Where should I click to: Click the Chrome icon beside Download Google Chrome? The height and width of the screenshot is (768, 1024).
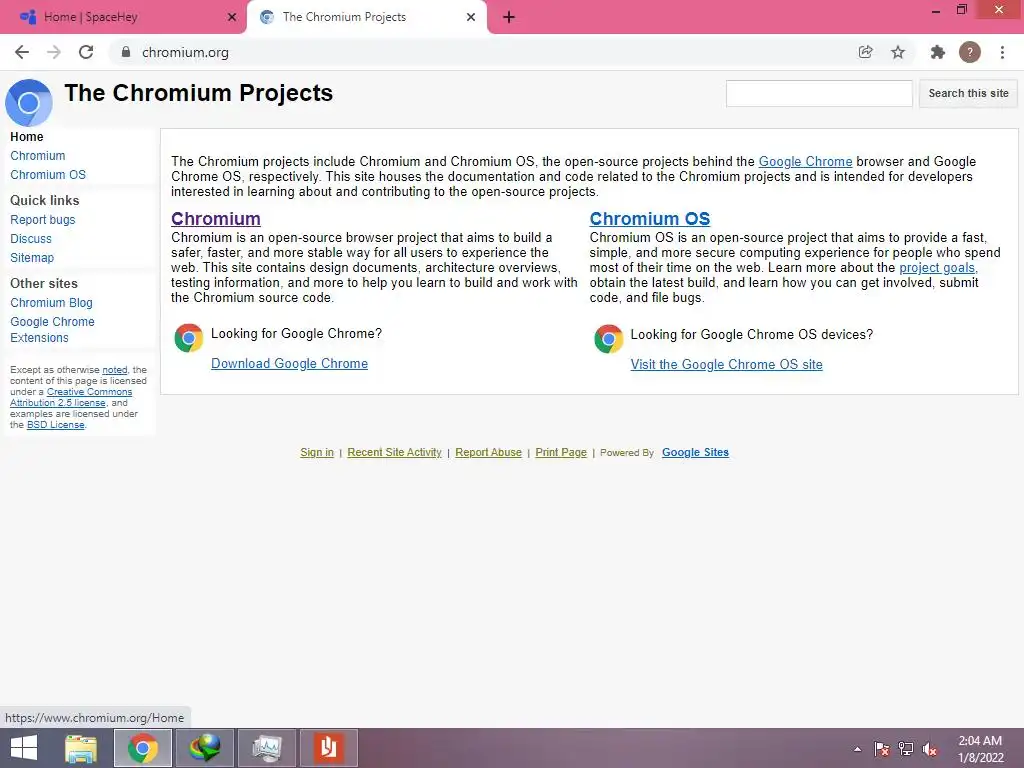(189, 338)
